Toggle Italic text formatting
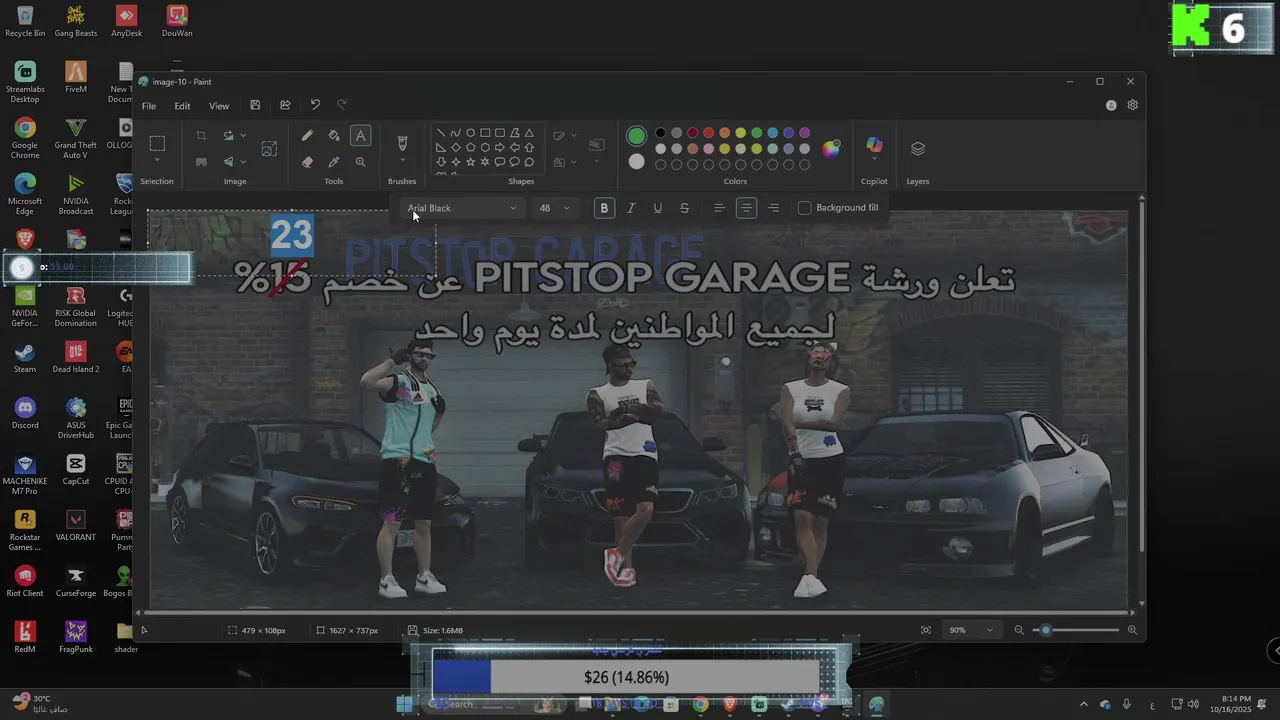Viewport: 1280px width, 720px height. click(631, 208)
